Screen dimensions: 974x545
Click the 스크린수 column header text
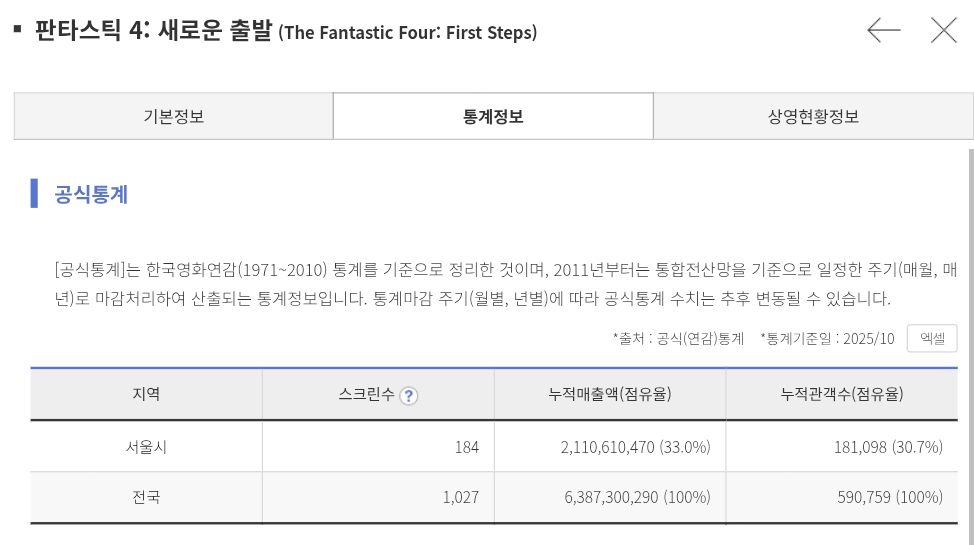[x=366, y=394]
